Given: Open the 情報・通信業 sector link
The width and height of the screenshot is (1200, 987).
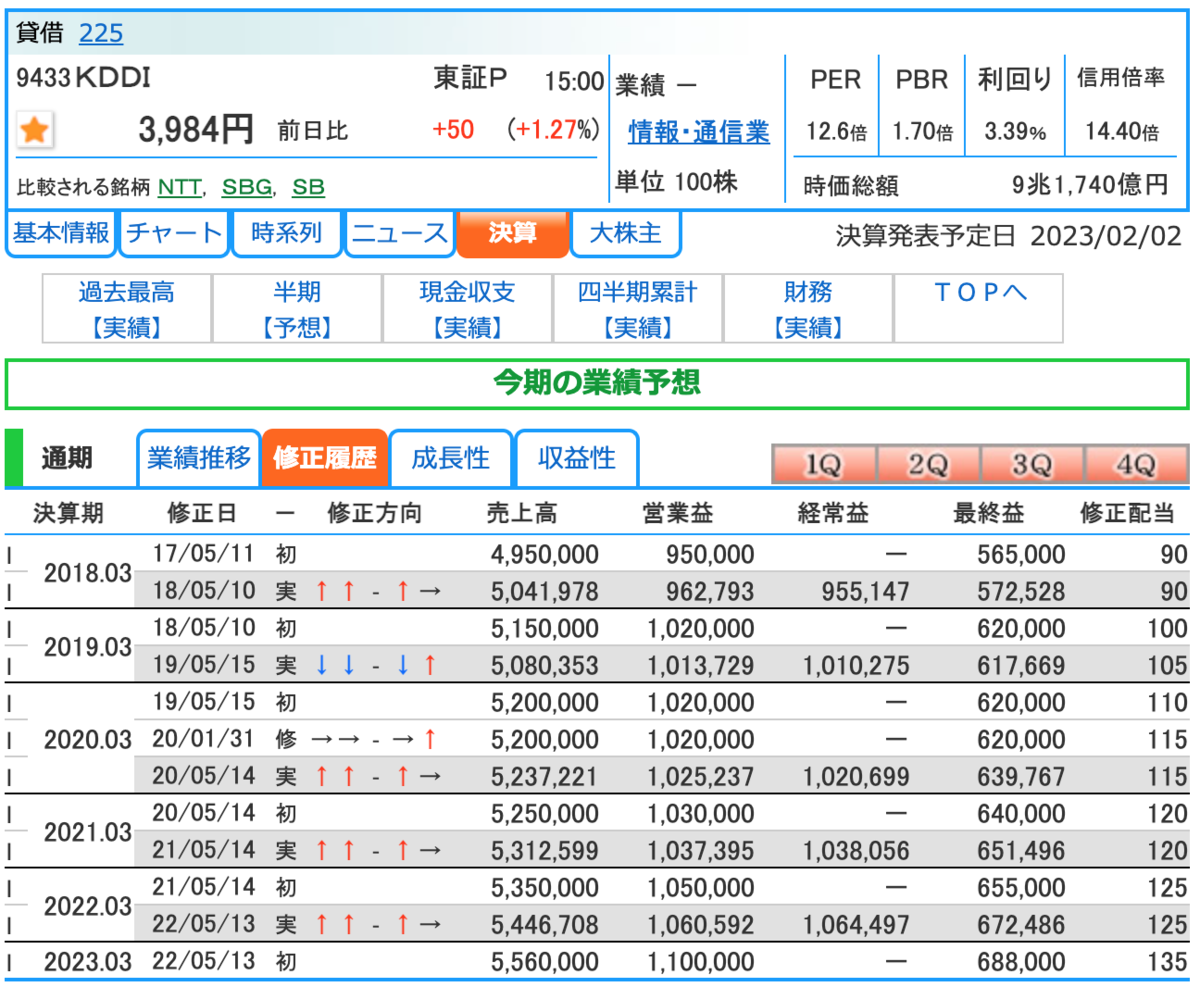Looking at the screenshot, I should (699, 130).
